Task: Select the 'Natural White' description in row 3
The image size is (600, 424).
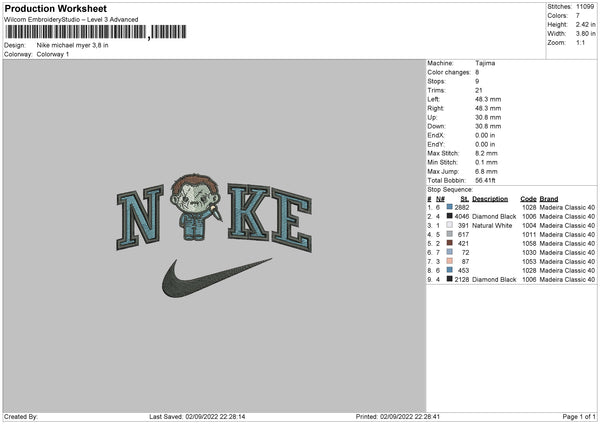Action: pos(492,225)
